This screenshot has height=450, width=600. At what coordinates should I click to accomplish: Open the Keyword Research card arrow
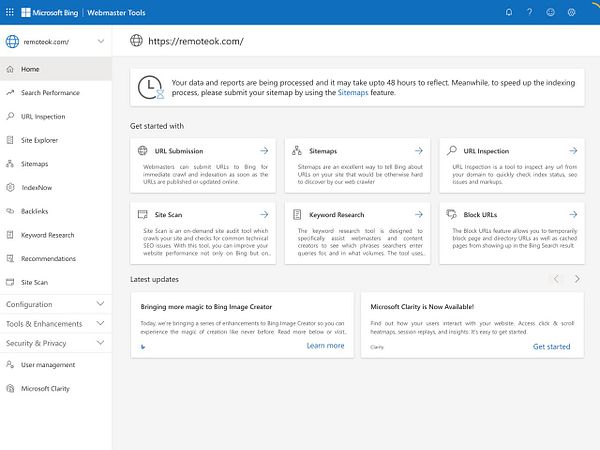coord(419,214)
